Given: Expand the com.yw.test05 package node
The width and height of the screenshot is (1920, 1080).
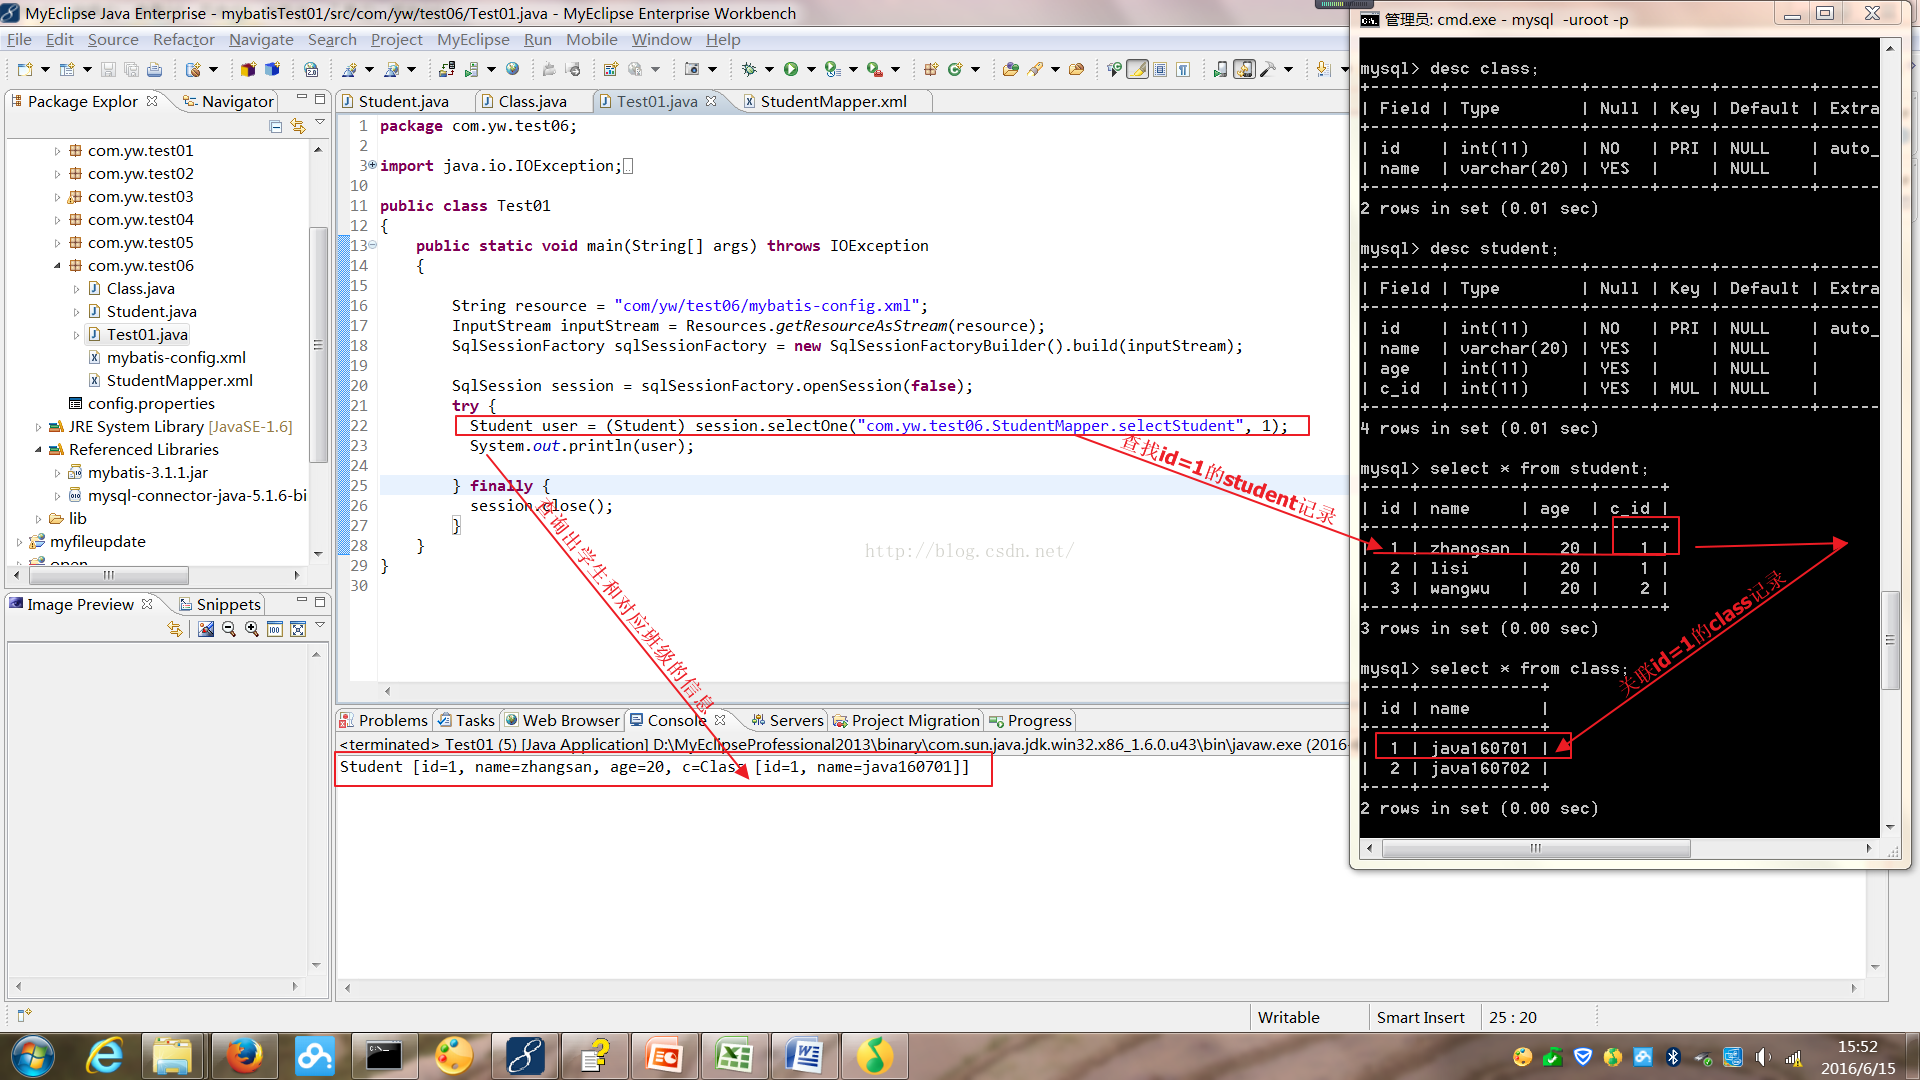Looking at the screenshot, I should pyautogui.click(x=57, y=243).
